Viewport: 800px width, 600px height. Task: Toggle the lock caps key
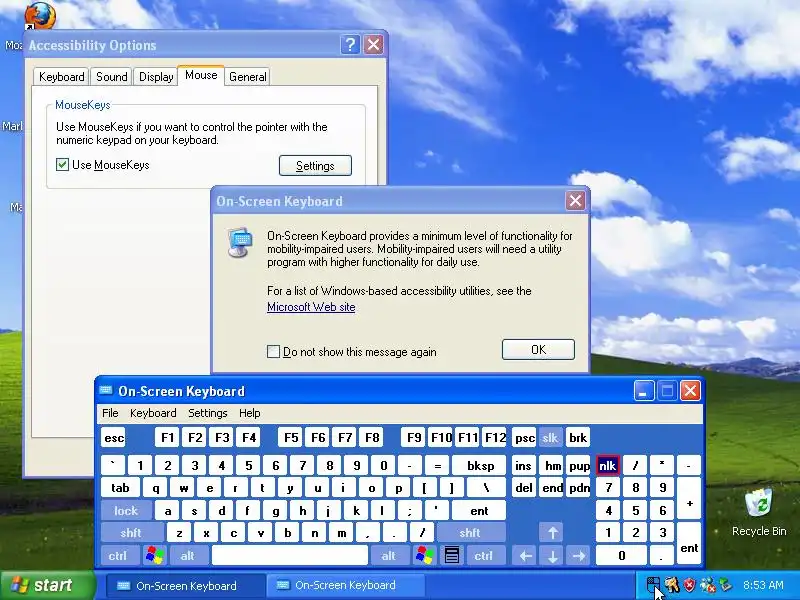(126, 510)
